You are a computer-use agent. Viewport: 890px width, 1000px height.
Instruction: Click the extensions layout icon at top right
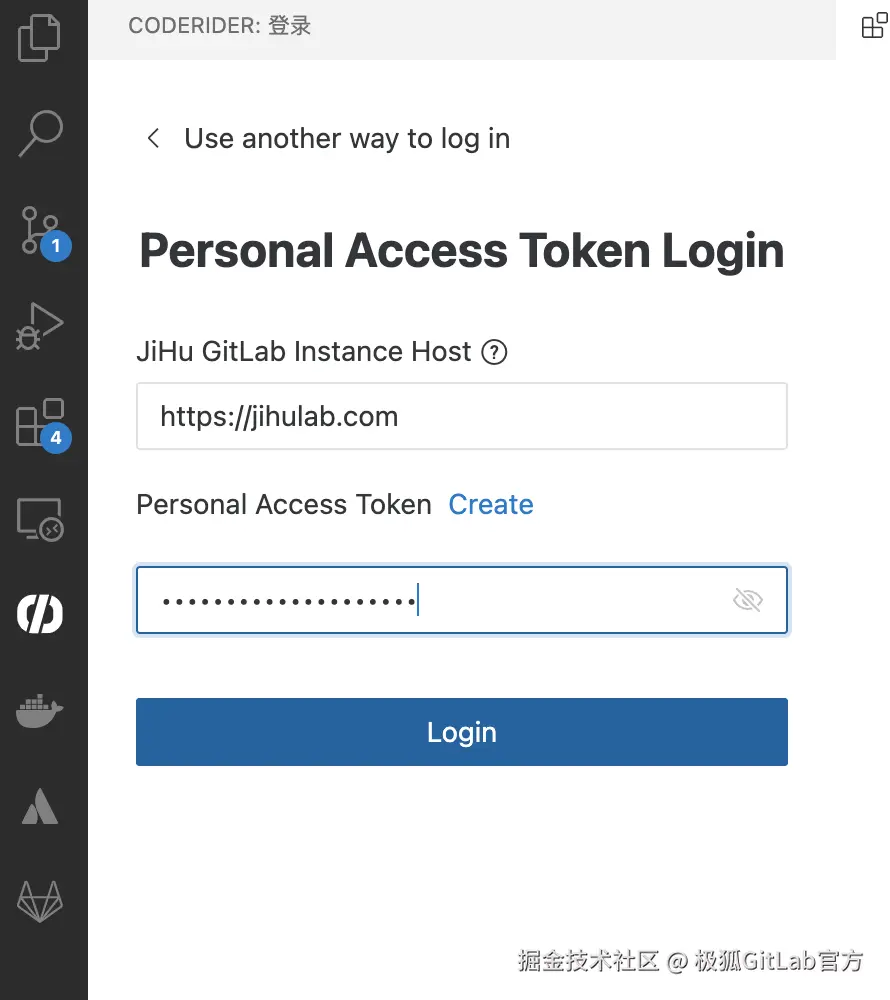tap(871, 26)
